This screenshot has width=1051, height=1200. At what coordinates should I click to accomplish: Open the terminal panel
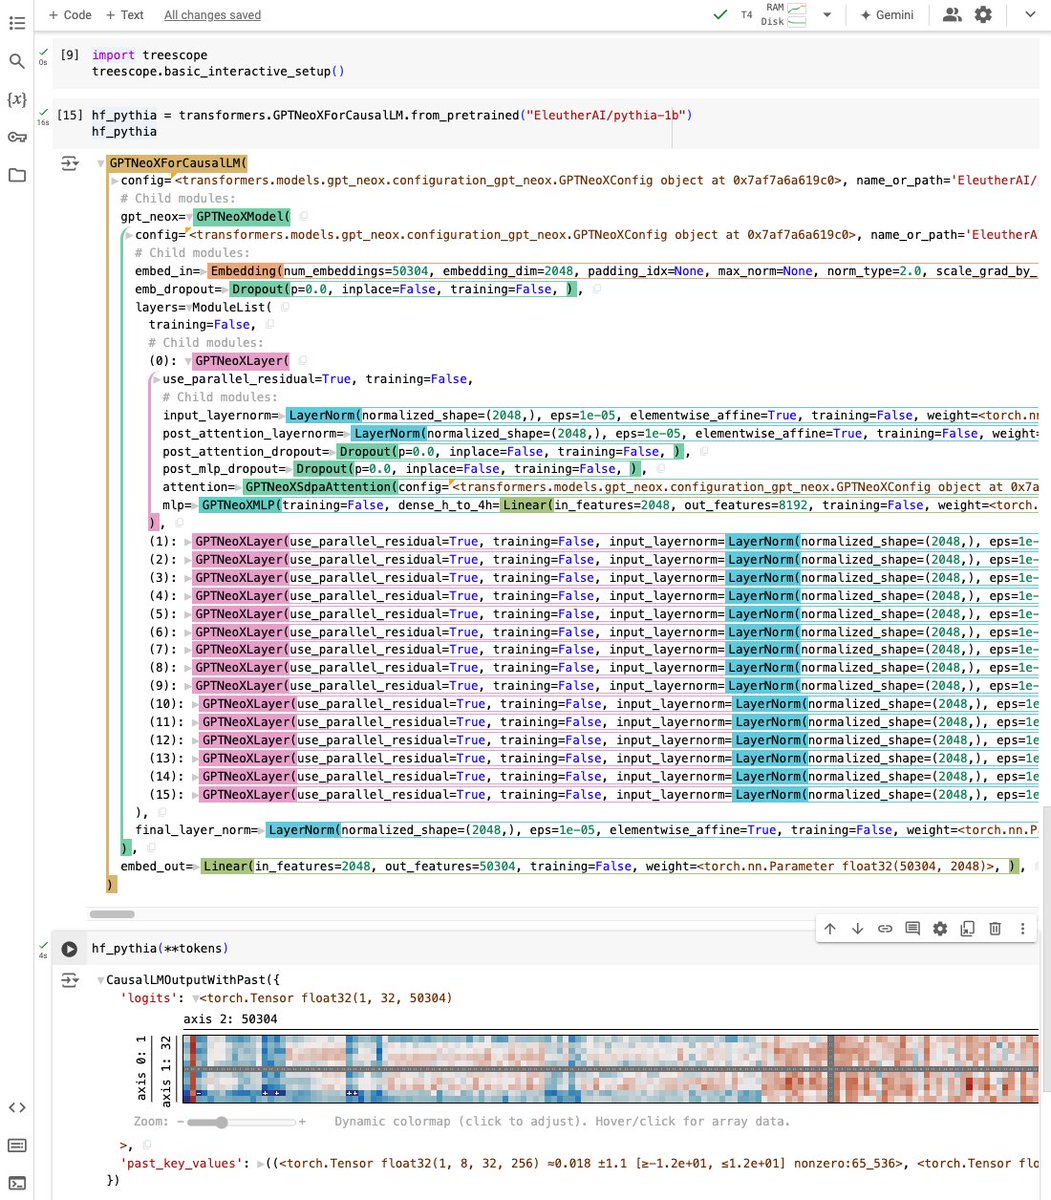[x=17, y=1184]
